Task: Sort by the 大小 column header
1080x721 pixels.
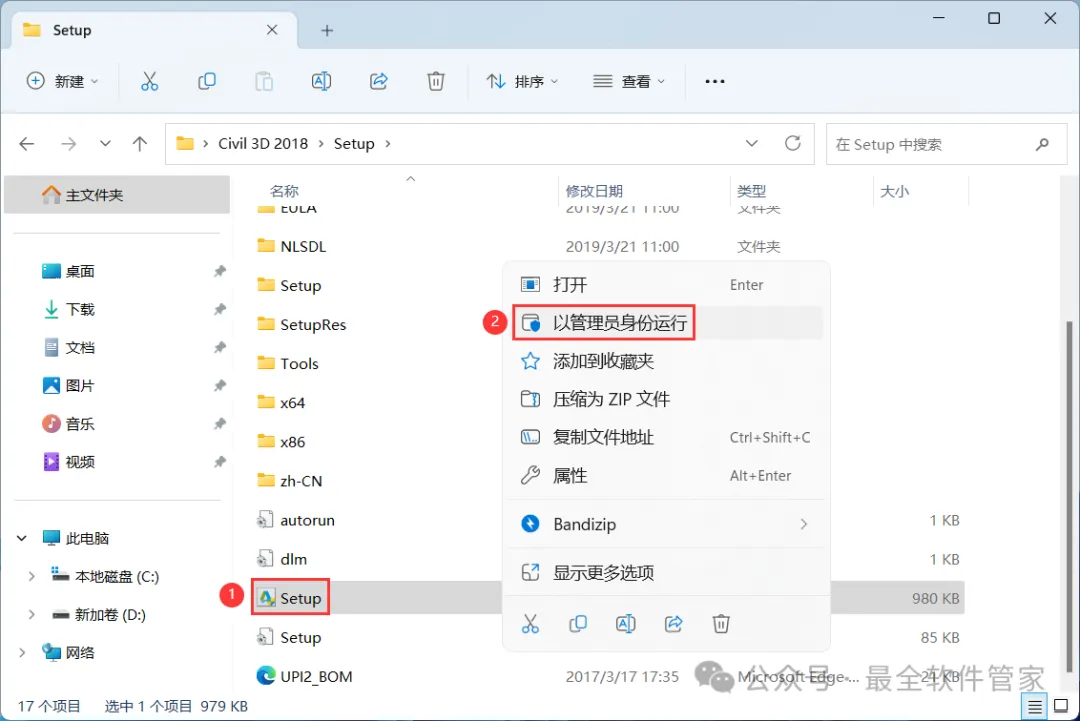Action: pos(895,191)
